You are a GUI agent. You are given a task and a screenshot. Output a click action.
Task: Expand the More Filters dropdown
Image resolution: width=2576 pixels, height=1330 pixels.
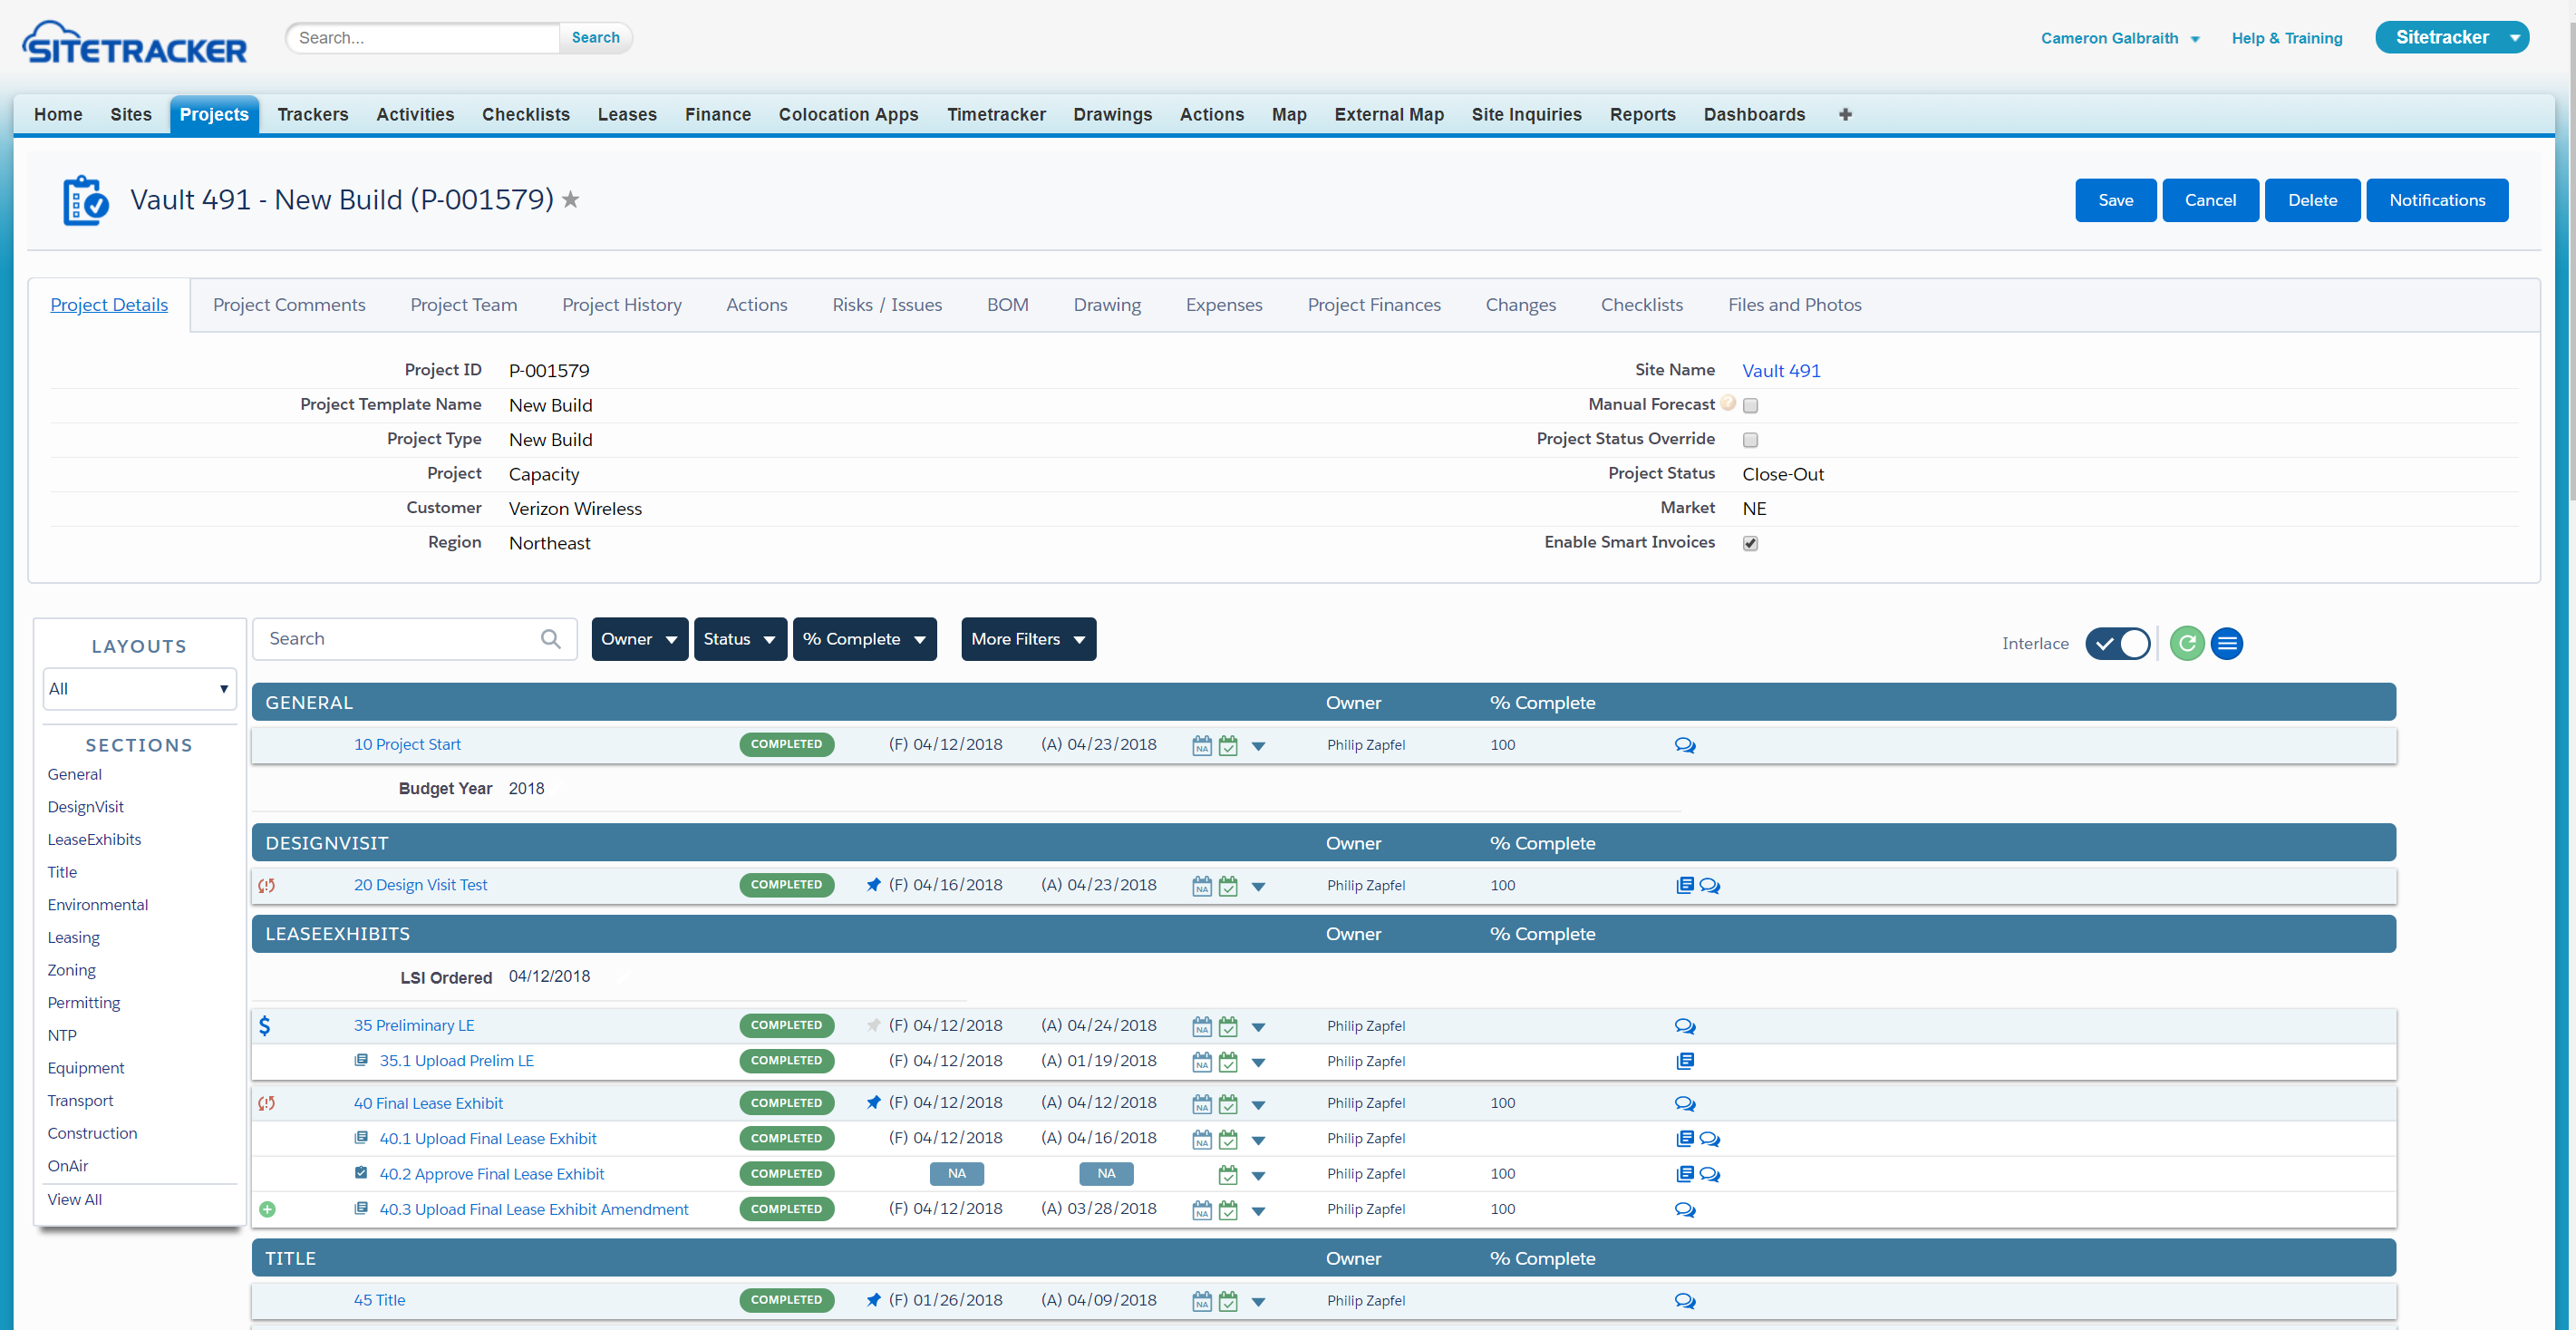point(1027,639)
